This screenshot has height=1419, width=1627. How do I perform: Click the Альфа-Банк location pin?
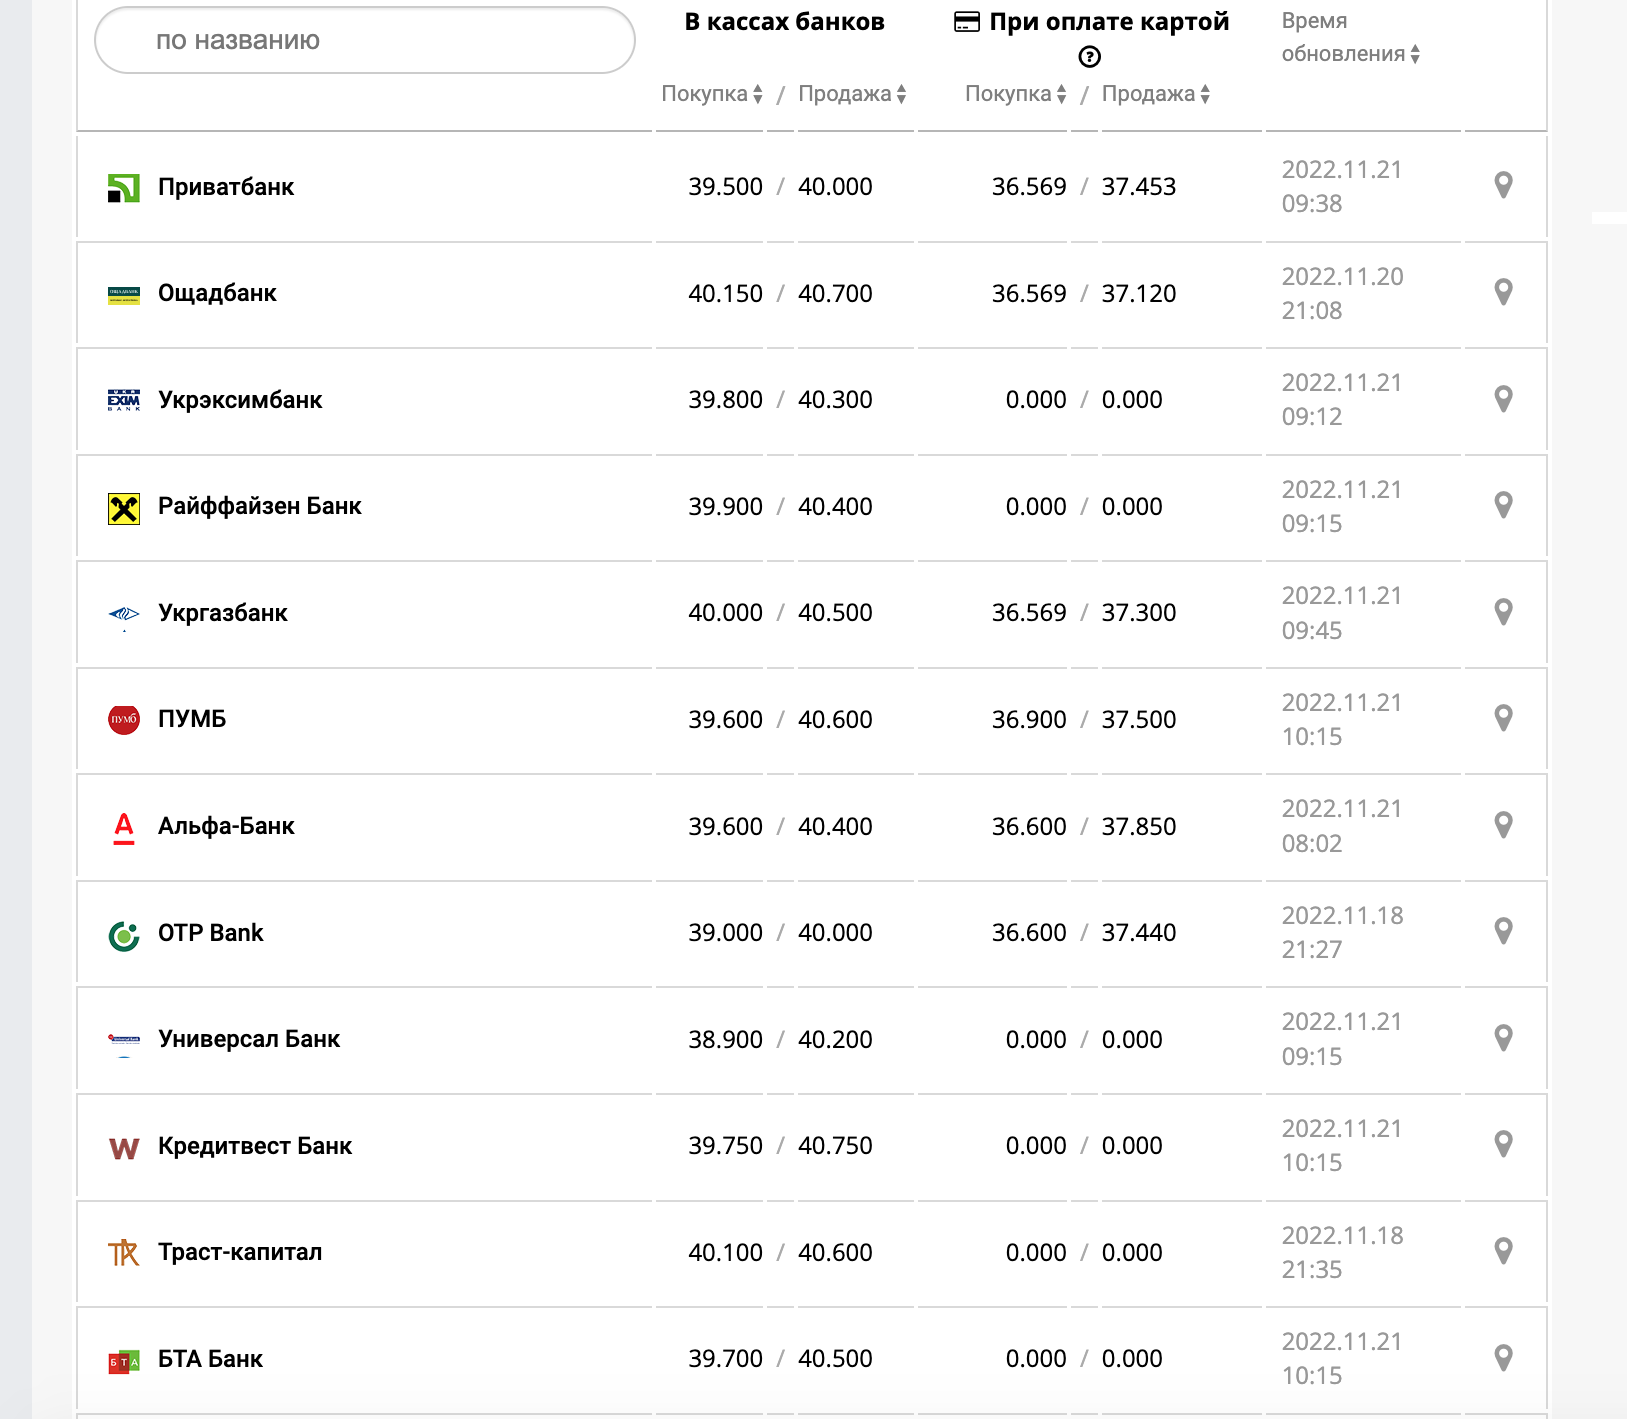pos(1502,825)
